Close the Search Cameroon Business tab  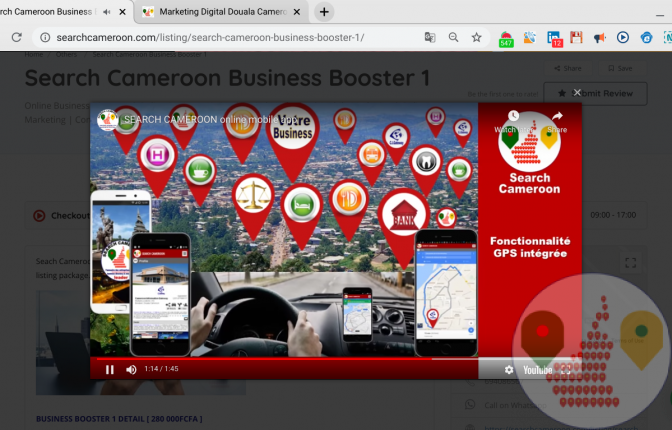pyautogui.click(x=123, y=12)
